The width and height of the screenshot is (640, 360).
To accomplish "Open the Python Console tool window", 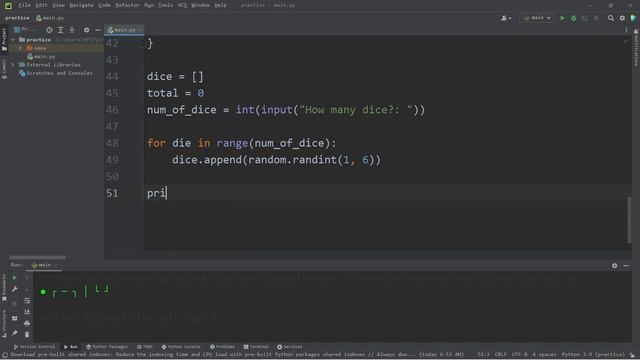I will [x=181, y=347].
